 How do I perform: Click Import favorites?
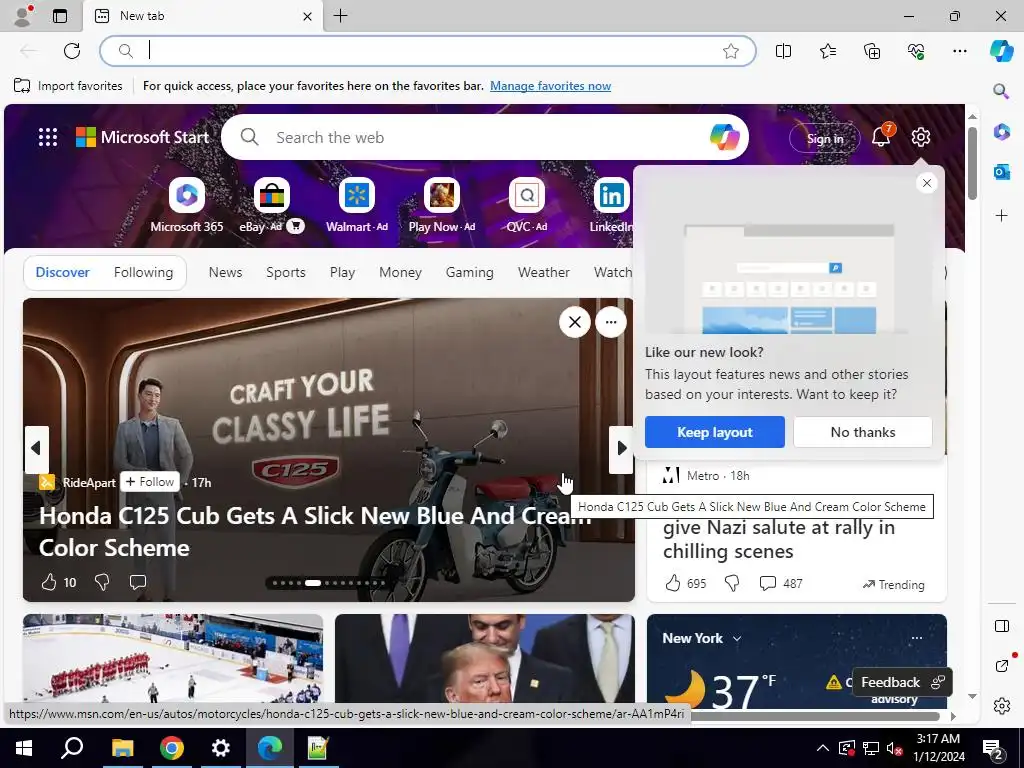coord(68,86)
